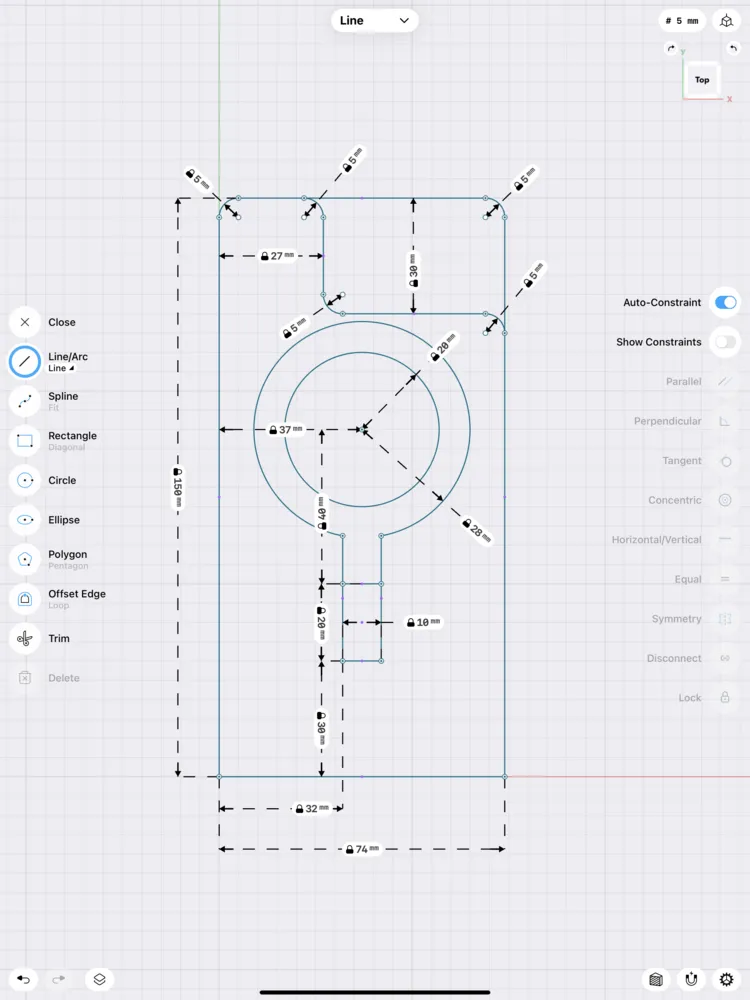This screenshot has height=1000, width=750.
Task: Apply the Symmetry constraint icon
Action: [x=725, y=619]
